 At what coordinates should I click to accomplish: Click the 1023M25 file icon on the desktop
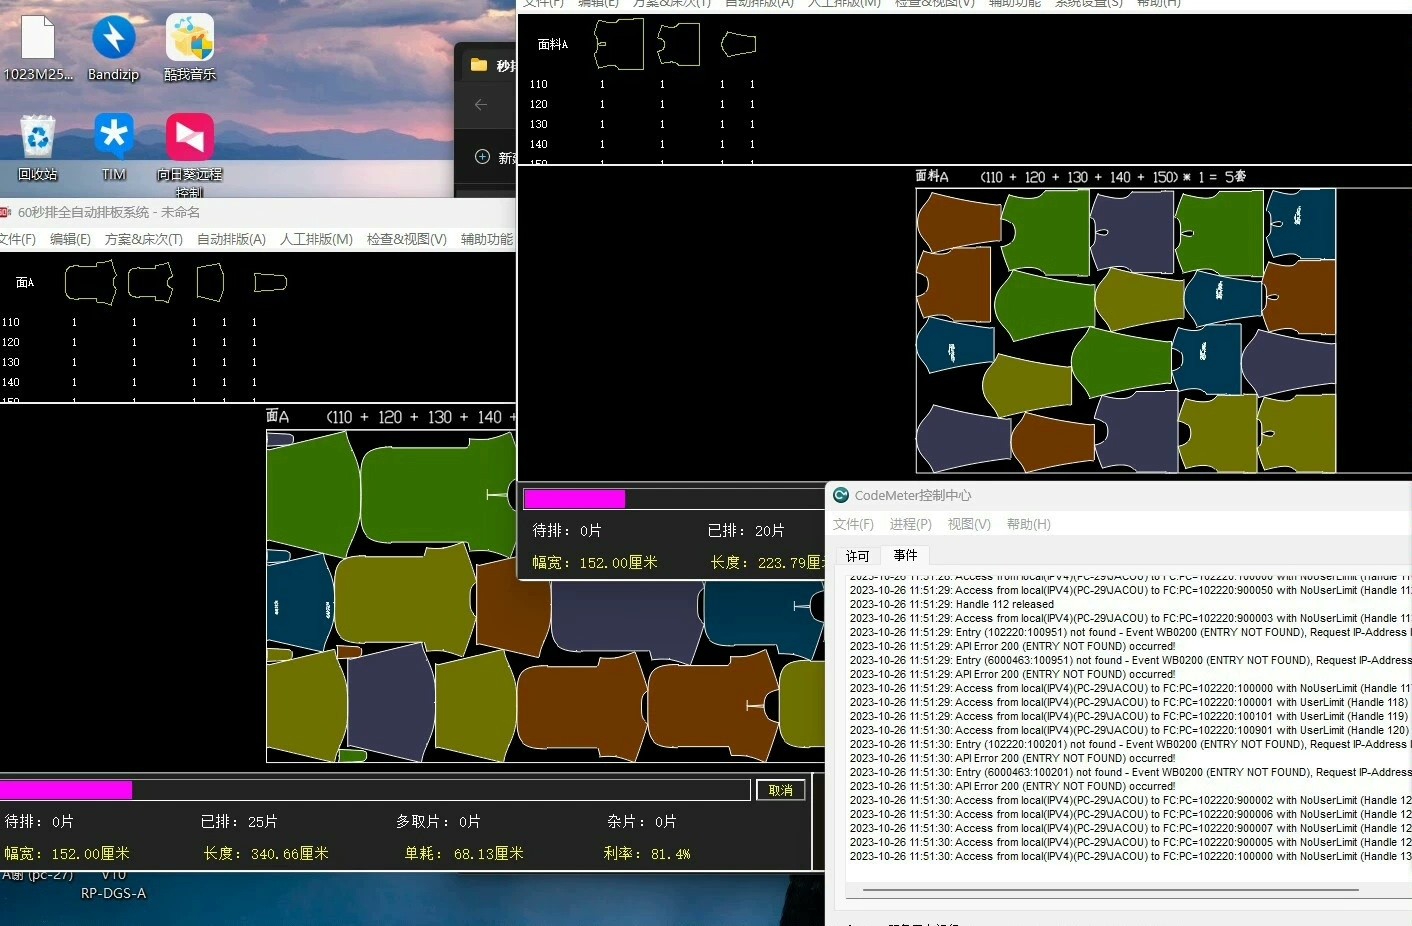38,47
